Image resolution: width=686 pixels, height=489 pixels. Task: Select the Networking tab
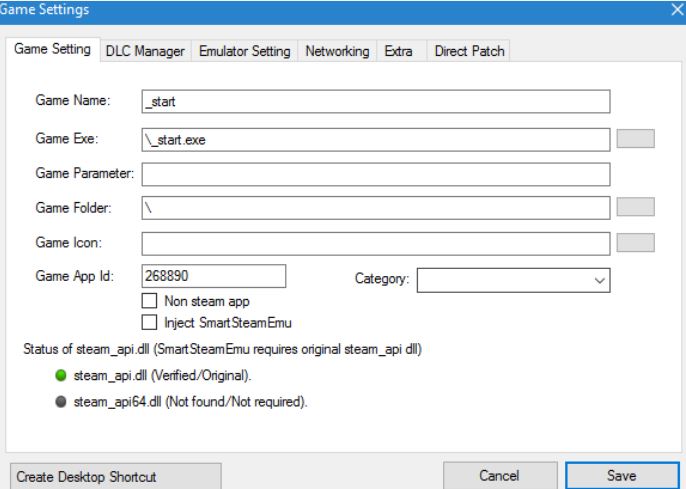pos(336,51)
